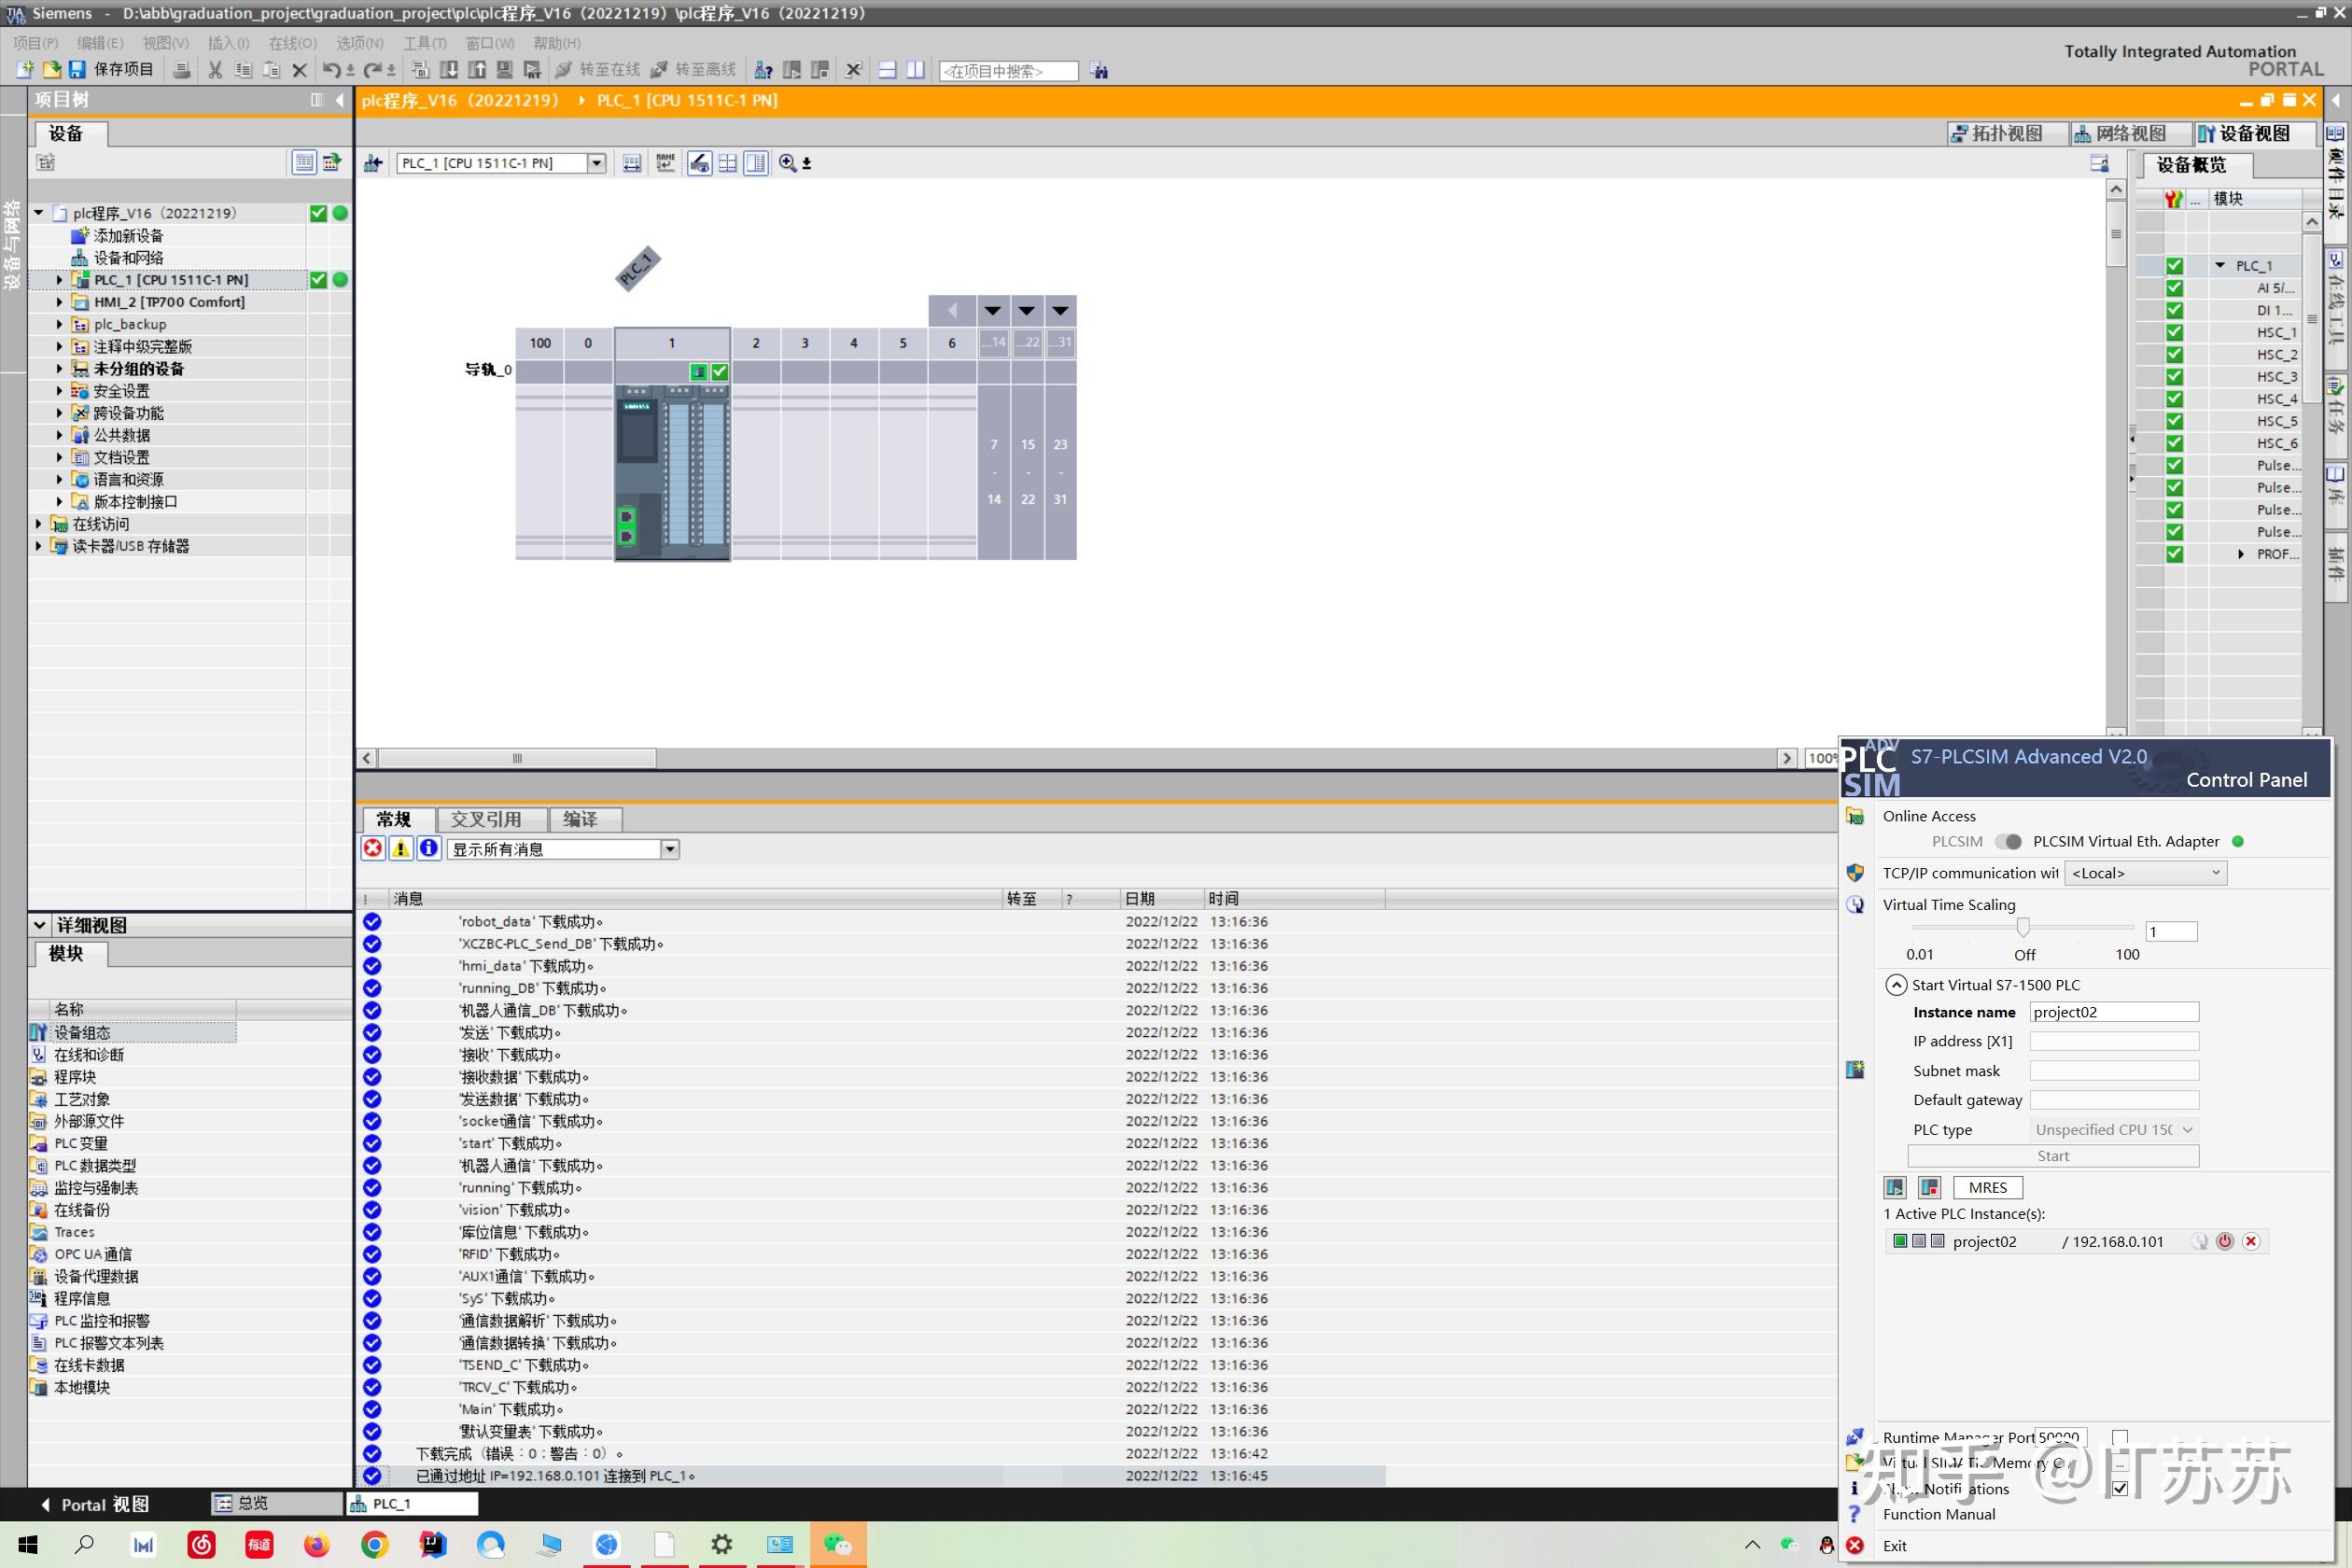The width and height of the screenshot is (2352, 1568).
Task: Toggle the PLCSIM online access switch
Action: [2007, 841]
